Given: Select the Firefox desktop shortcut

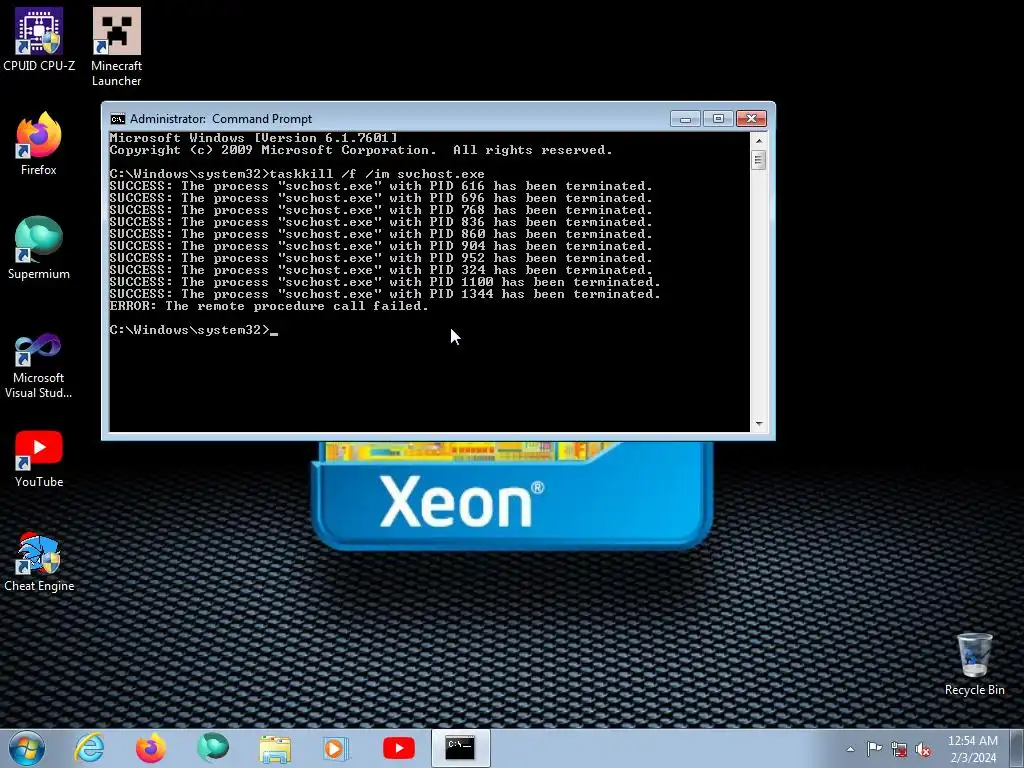Looking at the screenshot, I should 39,143.
